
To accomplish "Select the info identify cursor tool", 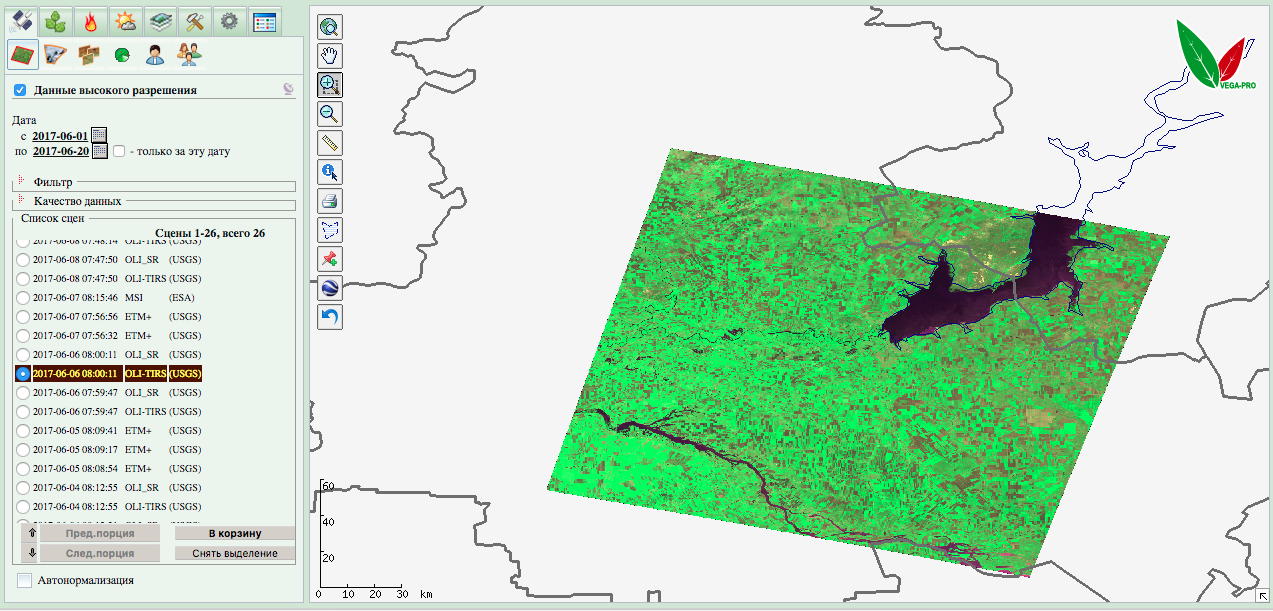I will tap(330, 172).
